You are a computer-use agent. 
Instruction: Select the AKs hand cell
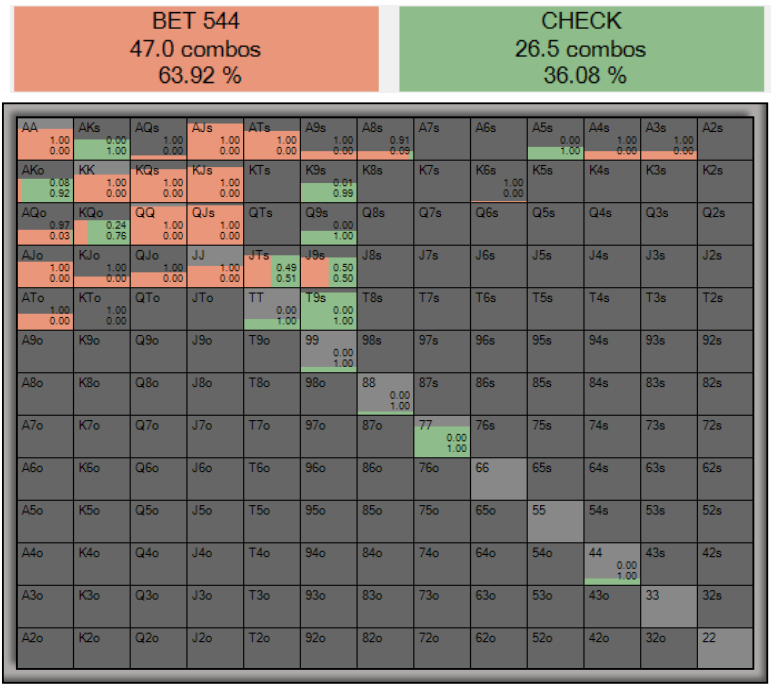pos(102,139)
